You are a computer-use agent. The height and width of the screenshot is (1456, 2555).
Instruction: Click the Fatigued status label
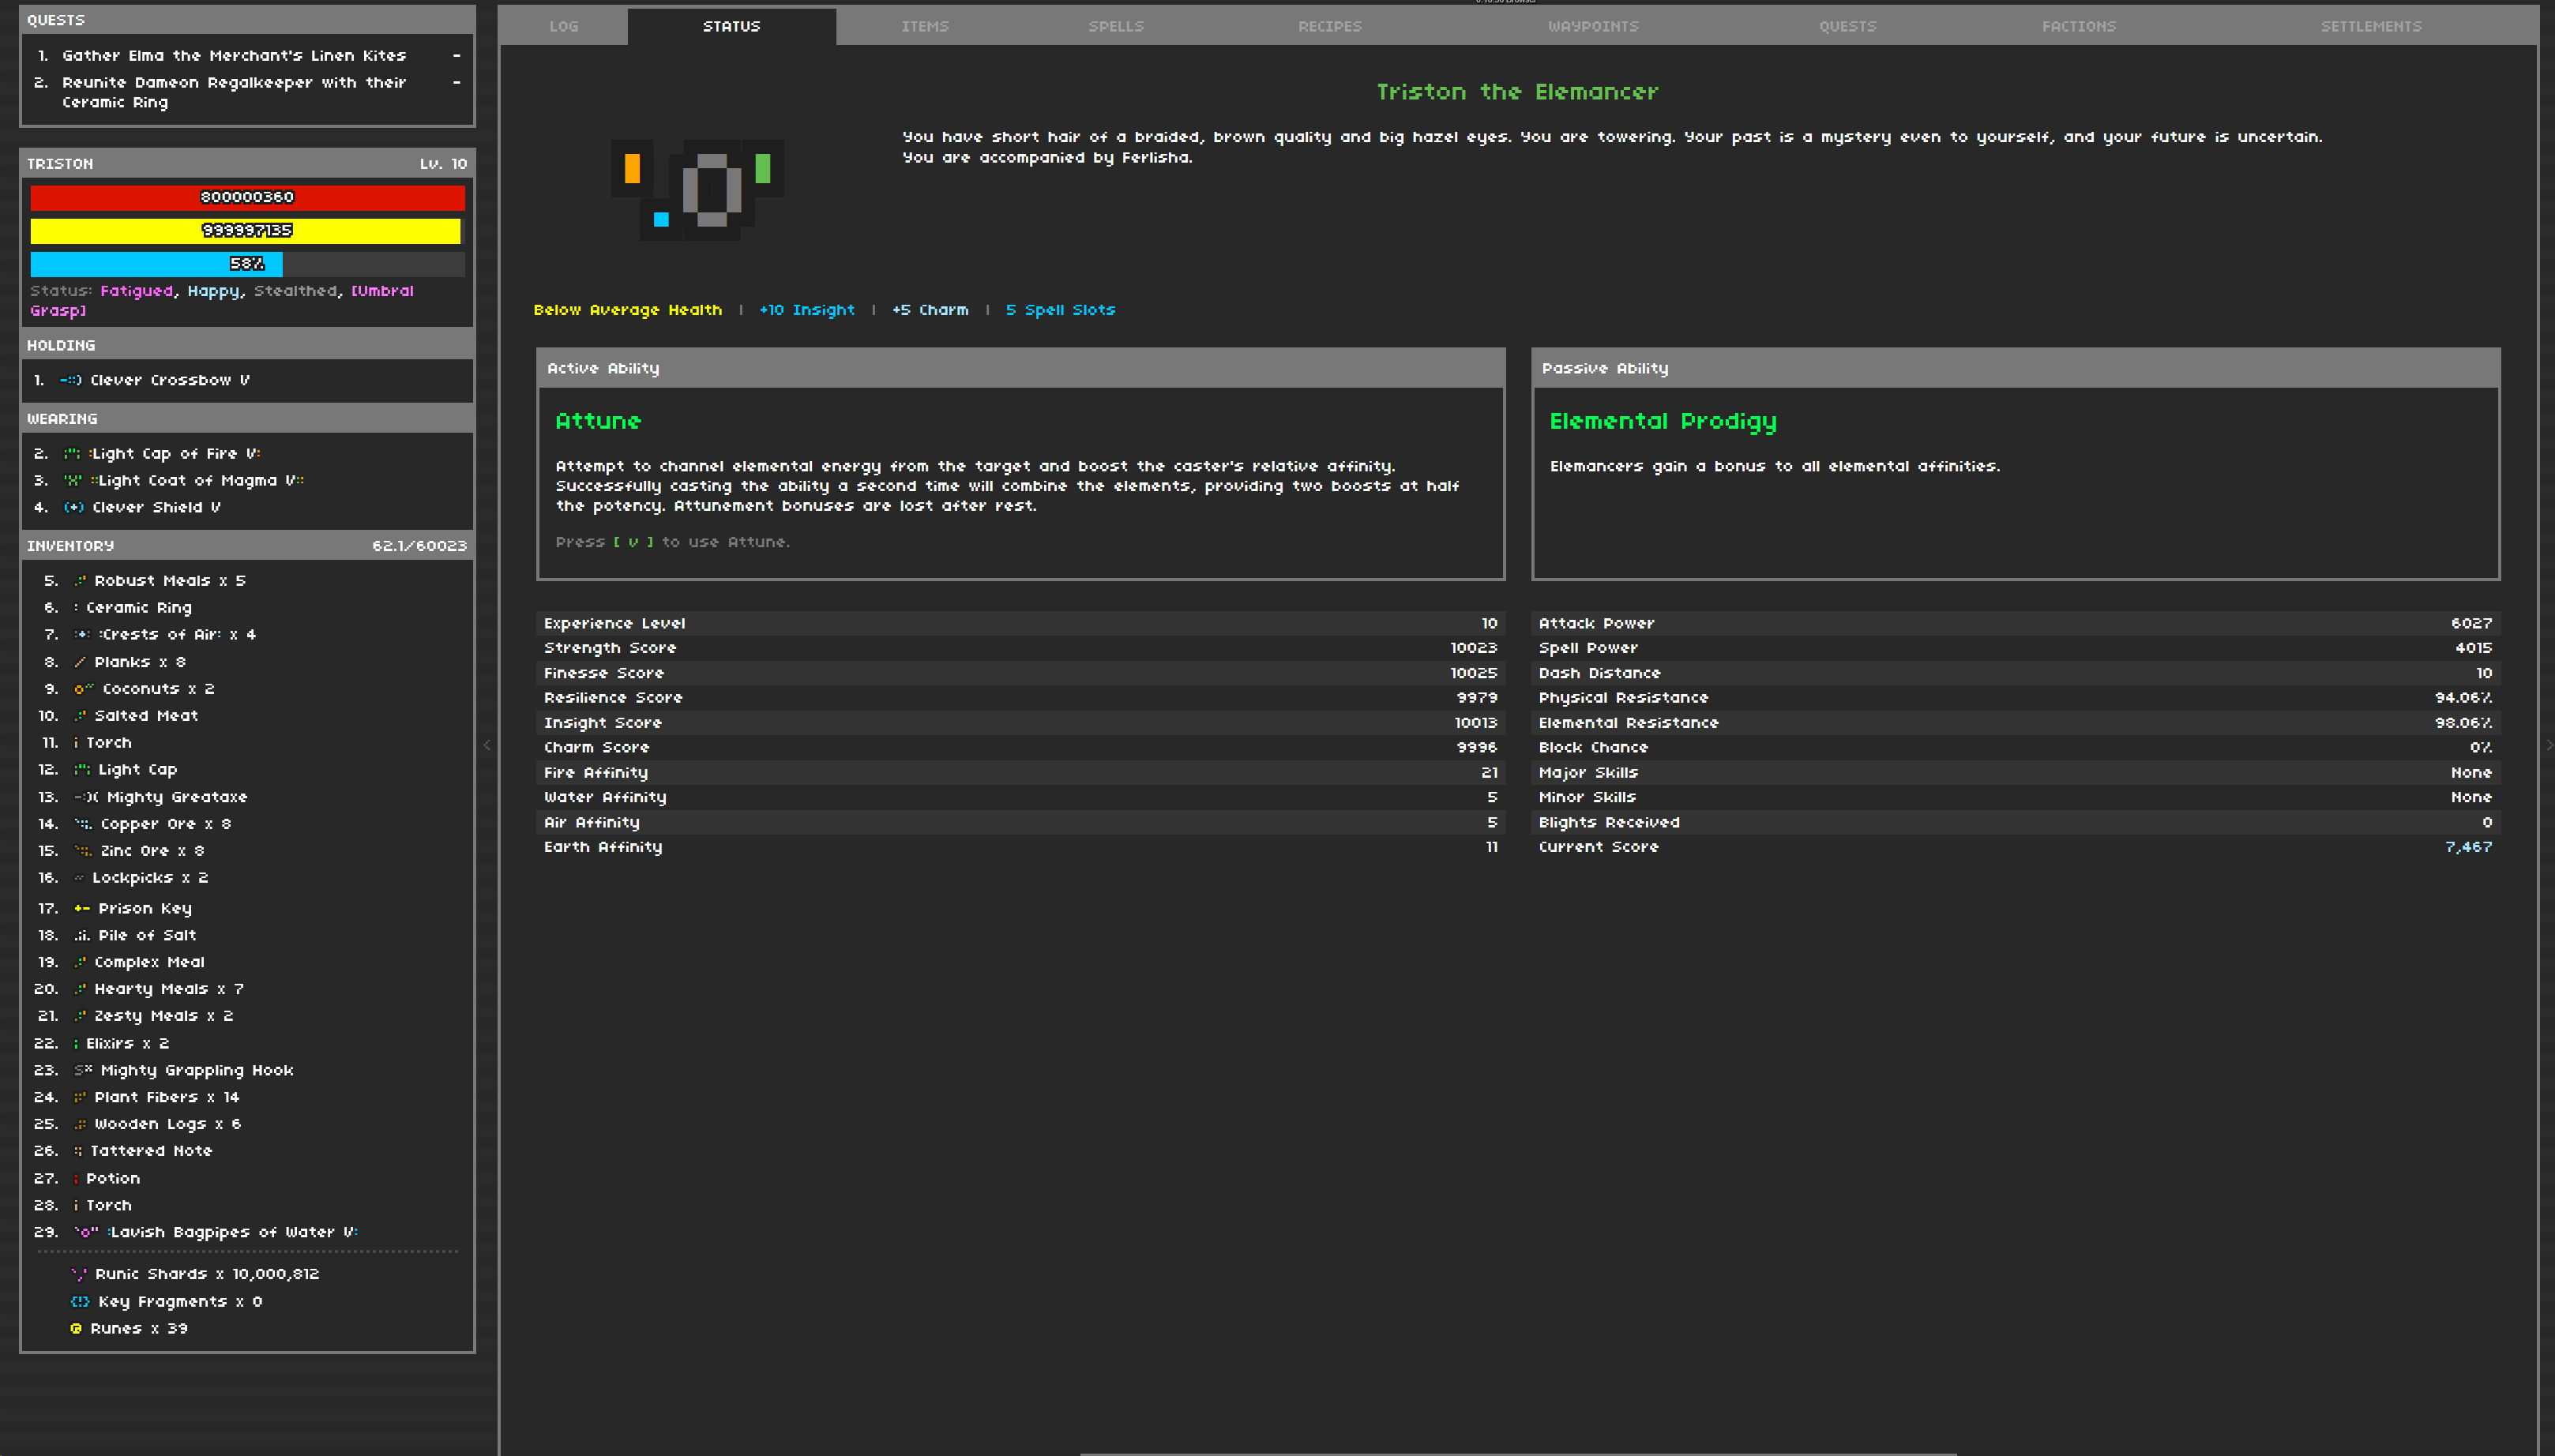tap(137, 291)
